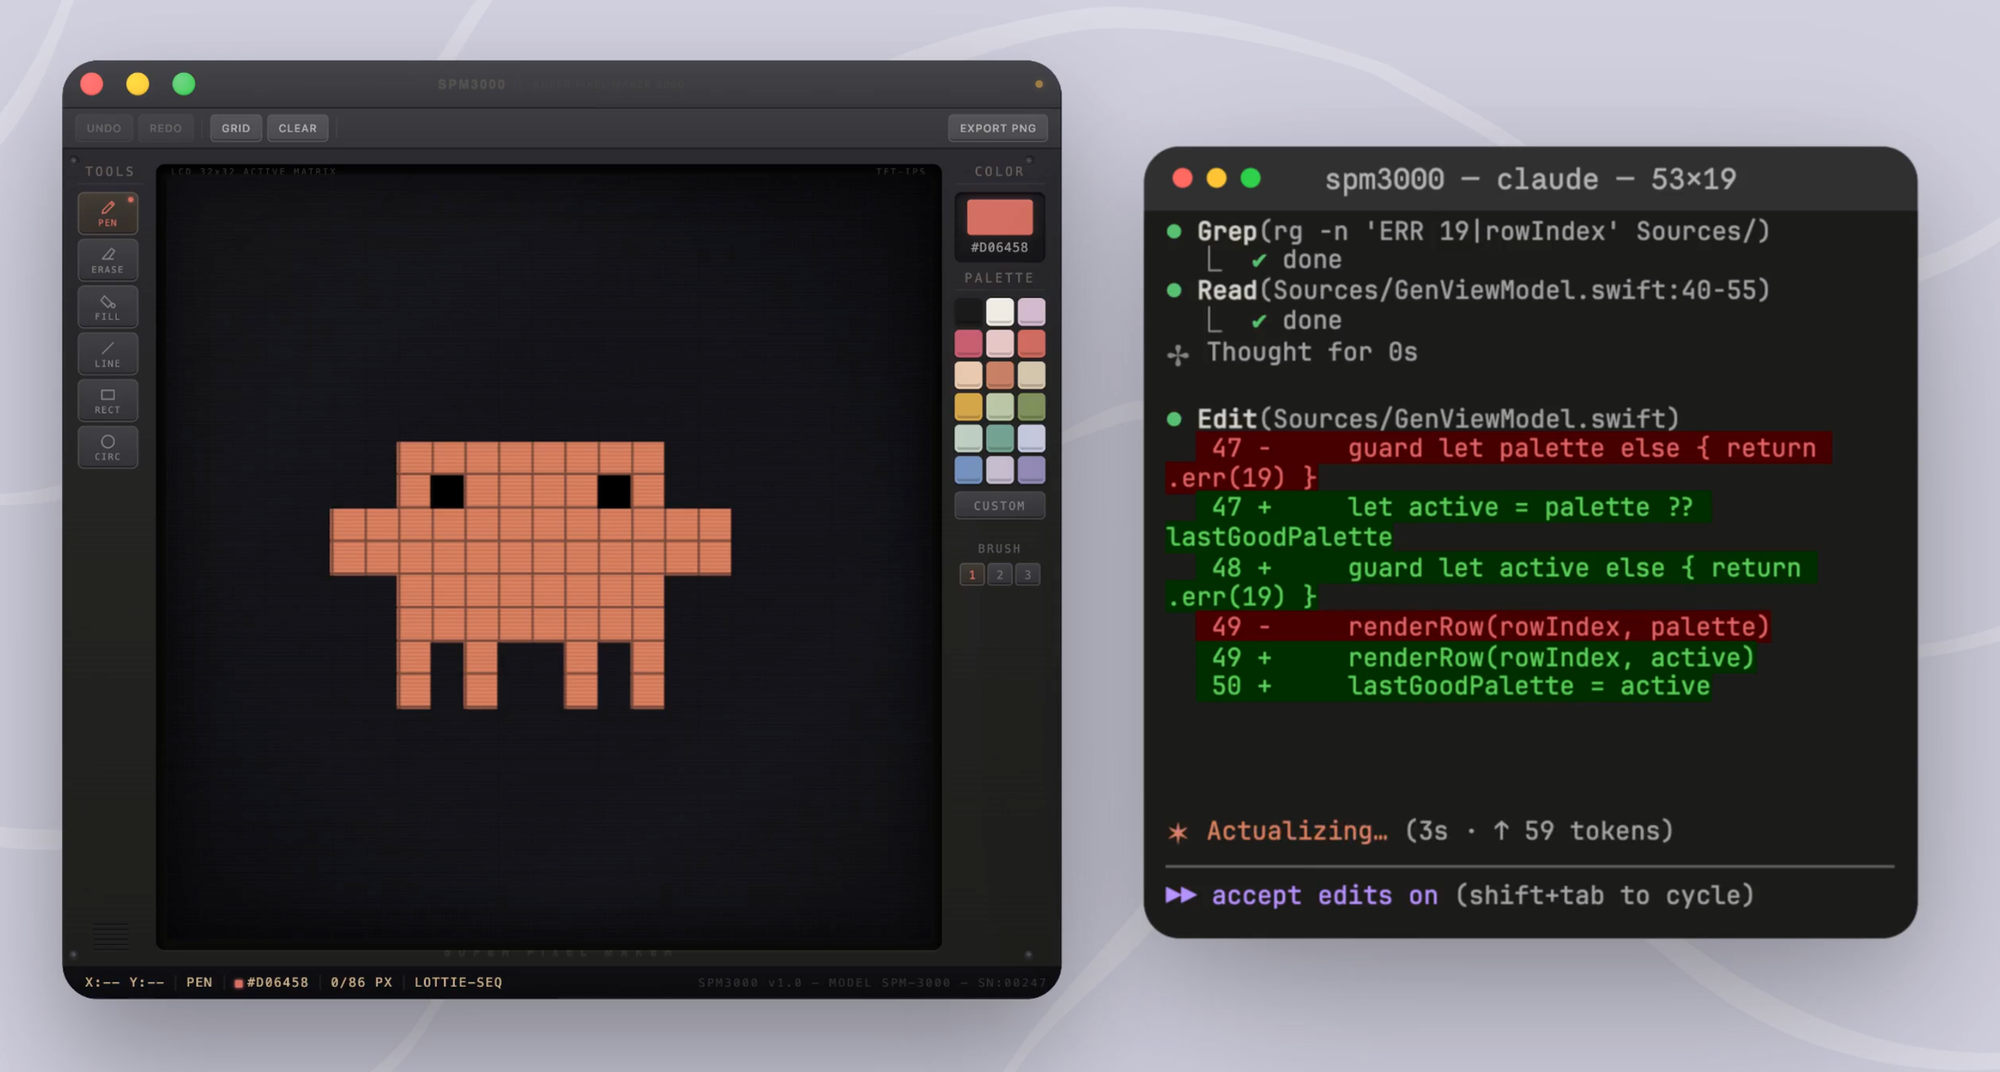Set brush size to 1
Screen dimensions: 2000x1072
pyautogui.click(x=972, y=575)
